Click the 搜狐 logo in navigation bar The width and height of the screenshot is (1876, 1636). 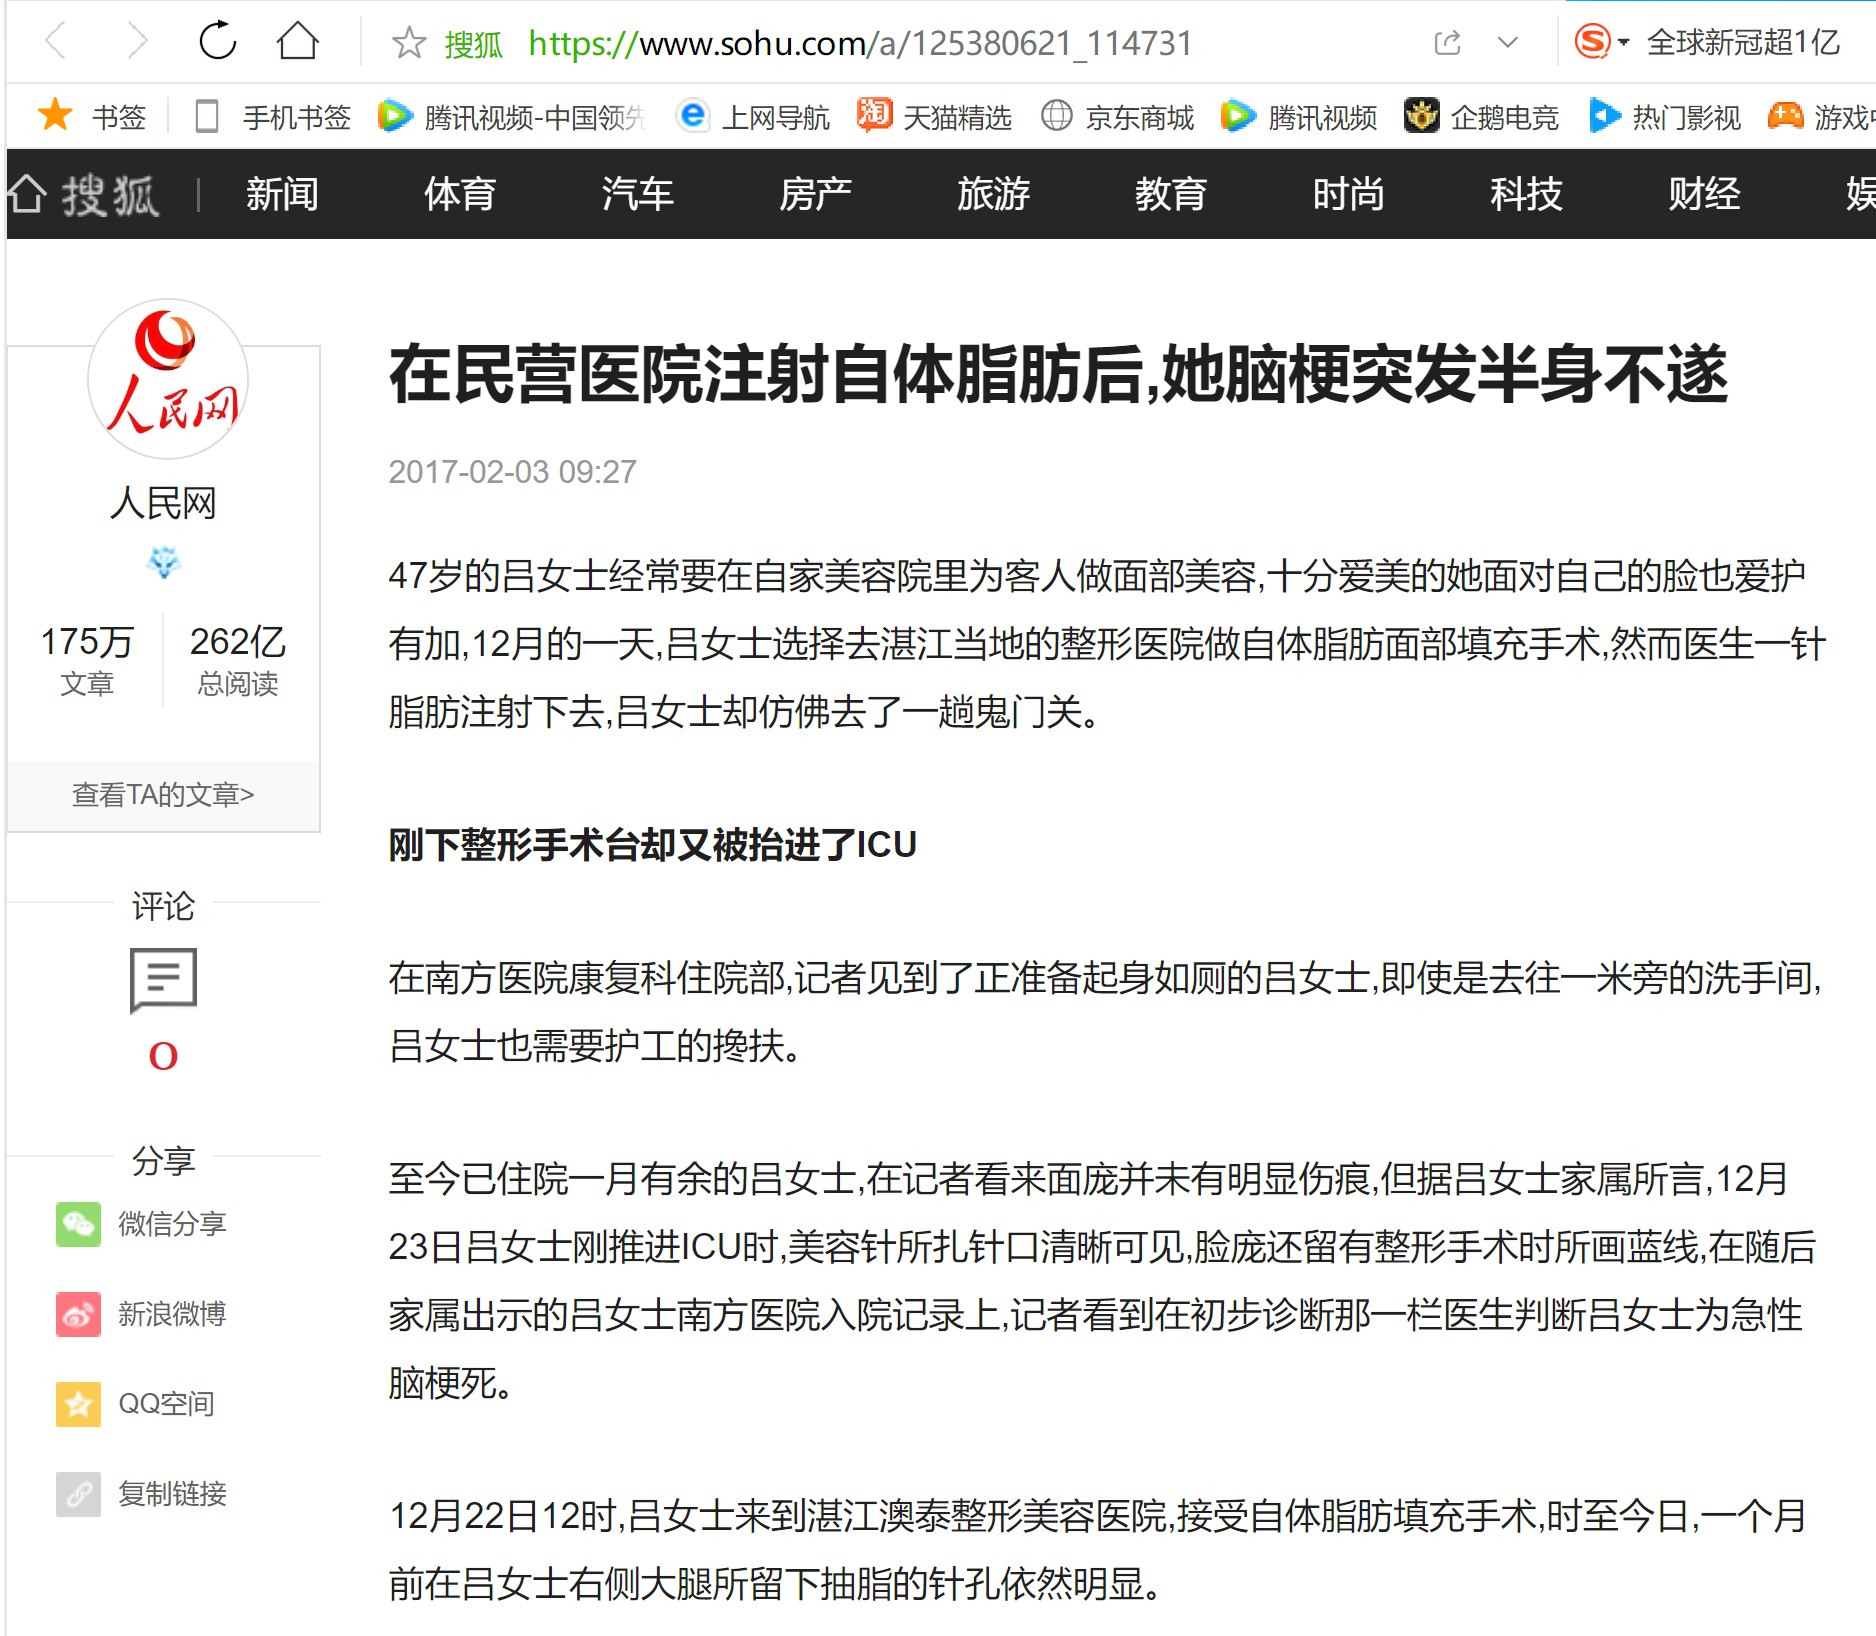[110, 194]
